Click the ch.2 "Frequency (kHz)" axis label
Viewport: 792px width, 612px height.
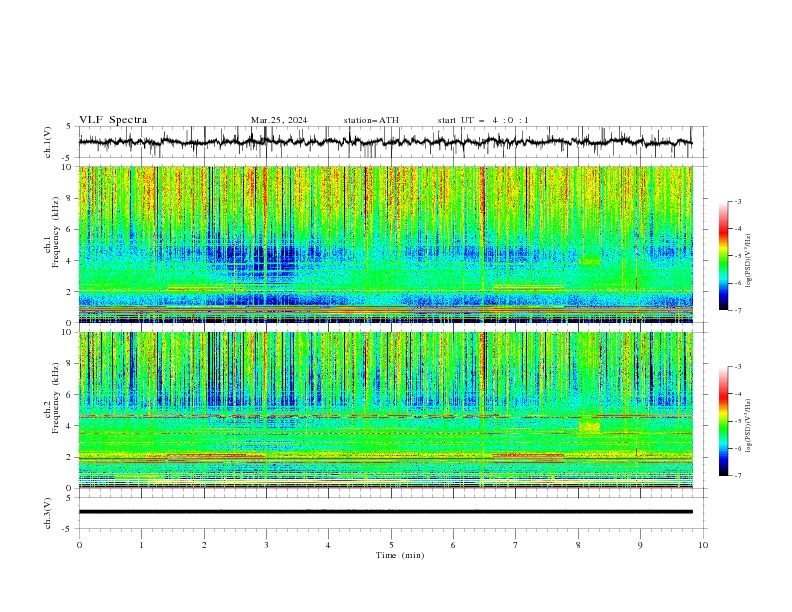pyautogui.click(x=55, y=397)
